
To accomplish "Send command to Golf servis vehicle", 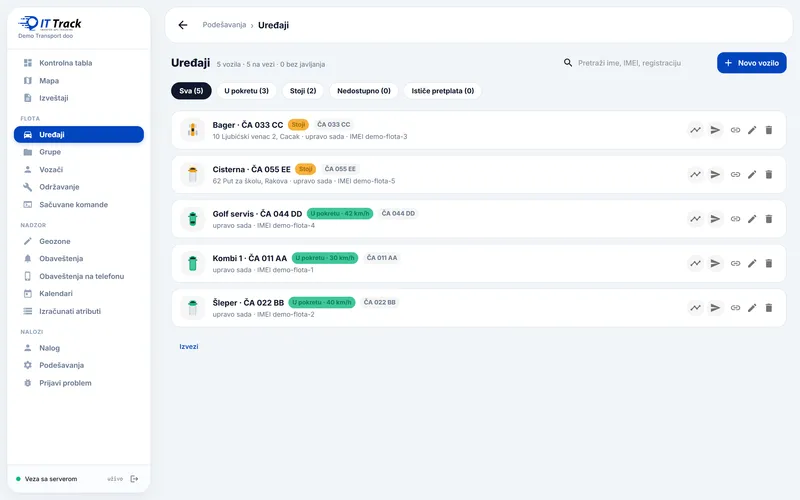I will [x=715, y=219].
